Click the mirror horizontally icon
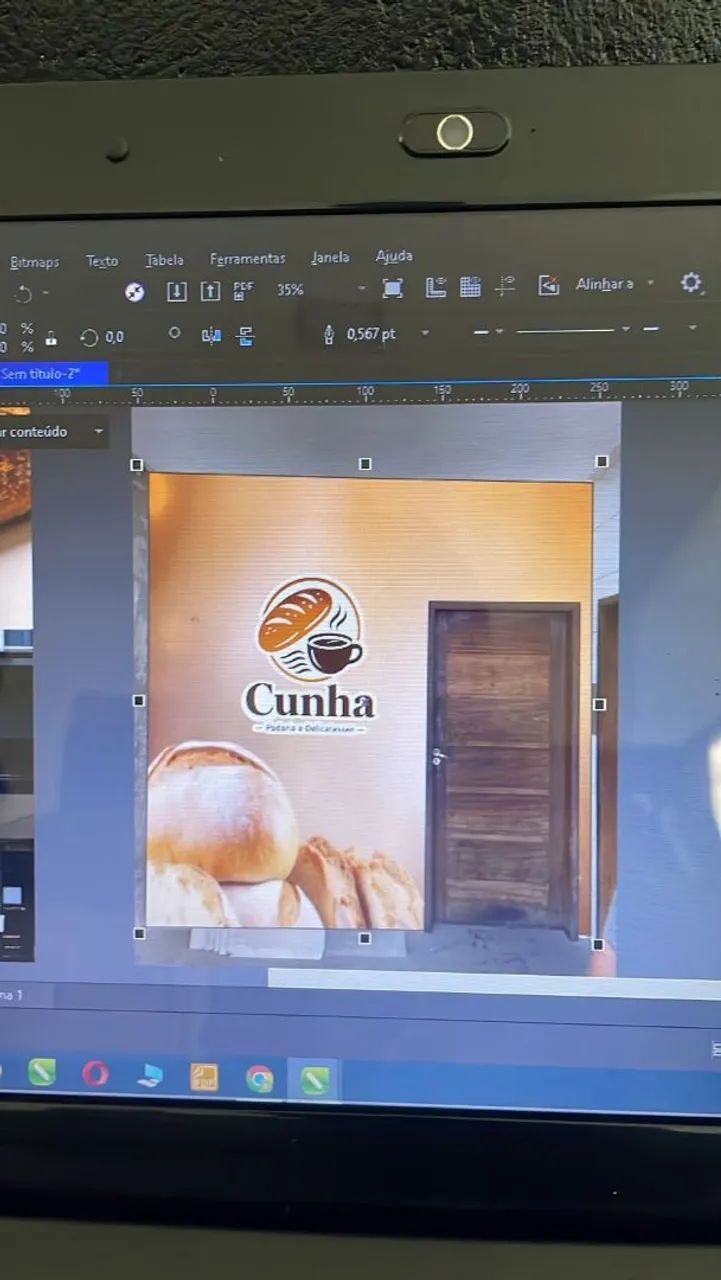This screenshot has height=1280, width=721. pyautogui.click(x=211, y=336)
